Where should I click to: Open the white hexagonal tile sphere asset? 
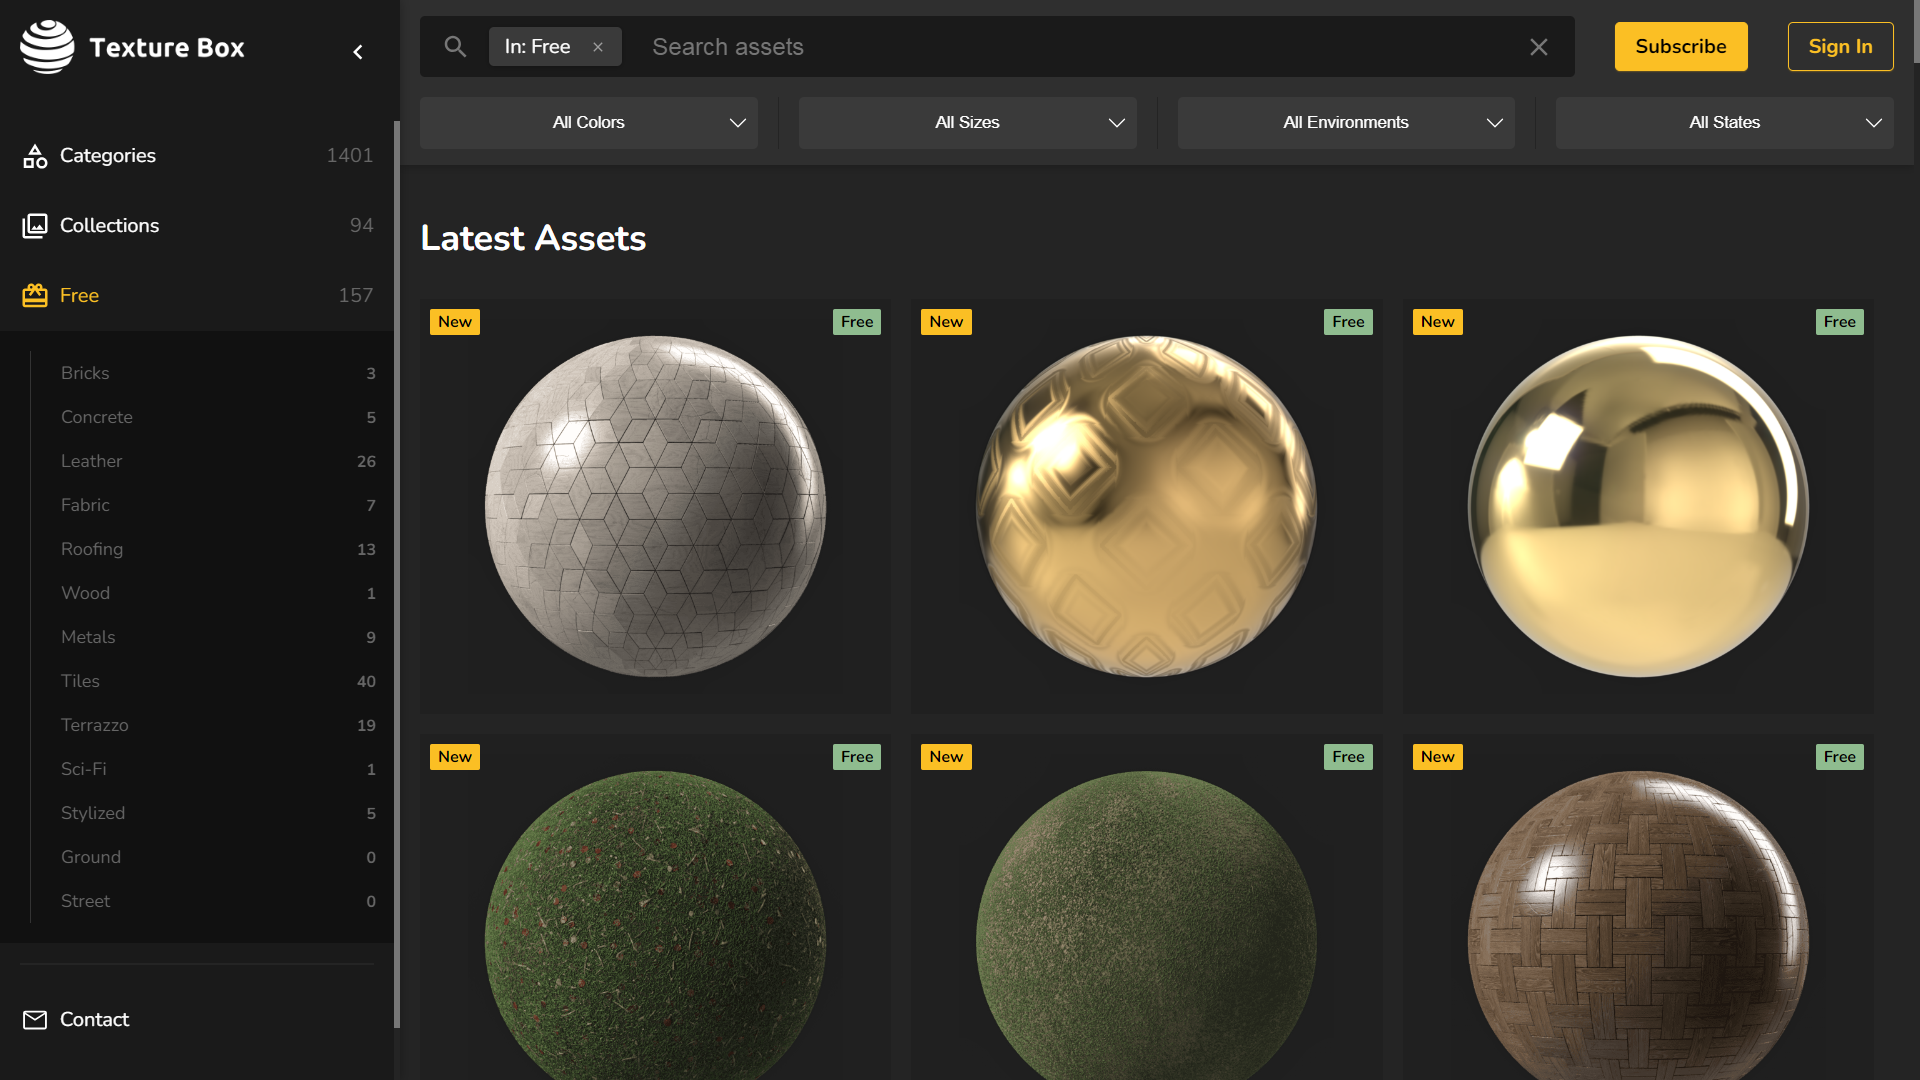pos(655,506)
